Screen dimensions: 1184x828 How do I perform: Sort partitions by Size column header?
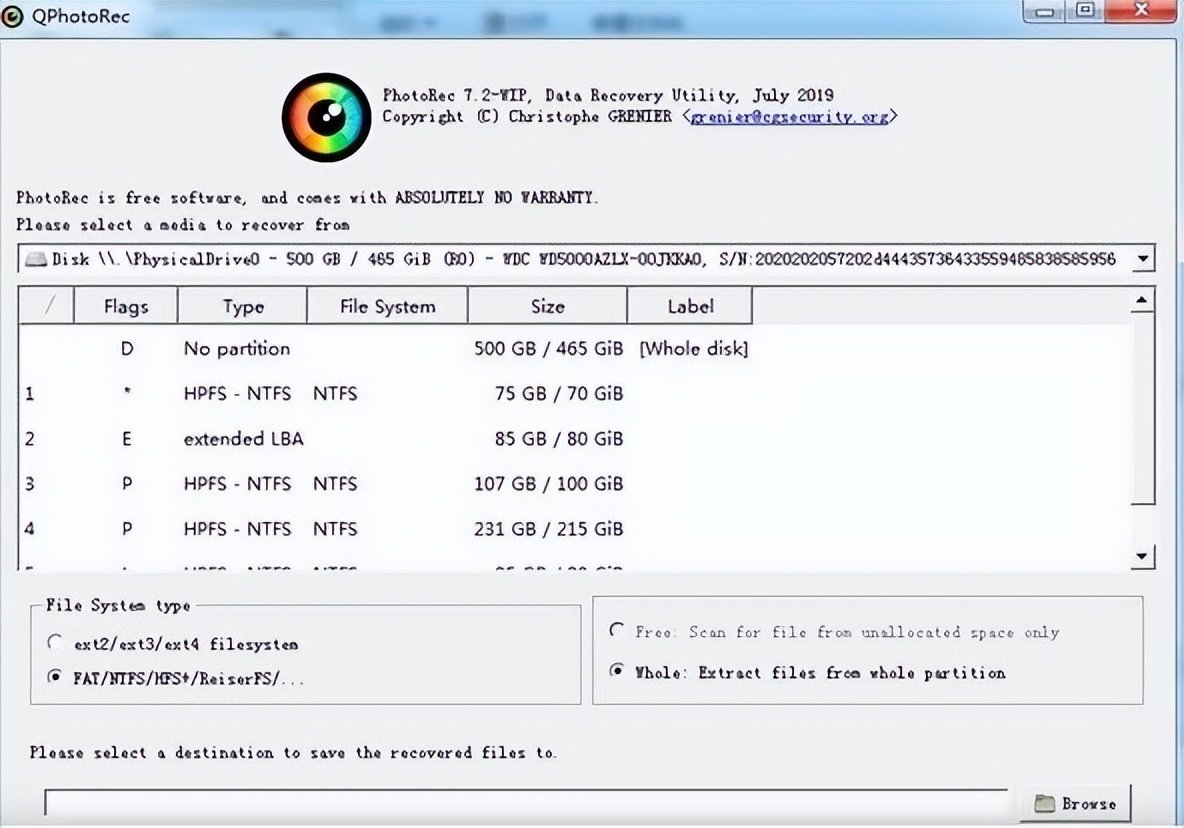coord(547,307)
